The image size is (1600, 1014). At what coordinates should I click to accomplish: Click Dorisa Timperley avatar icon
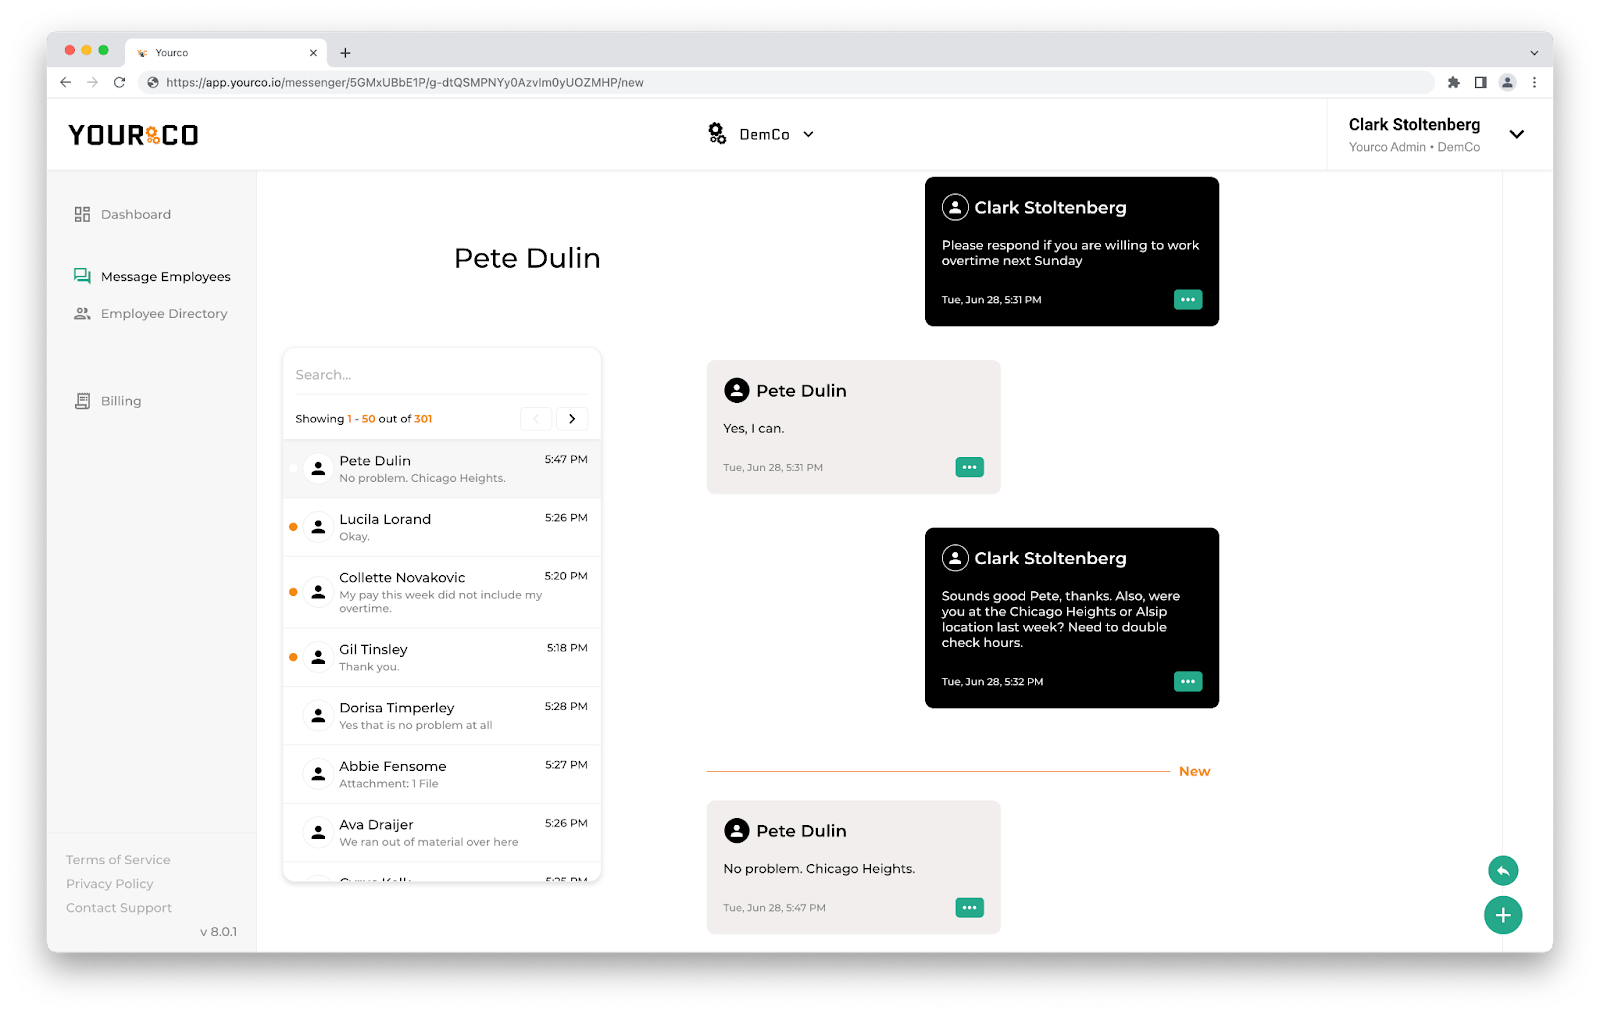click(318, 716)
